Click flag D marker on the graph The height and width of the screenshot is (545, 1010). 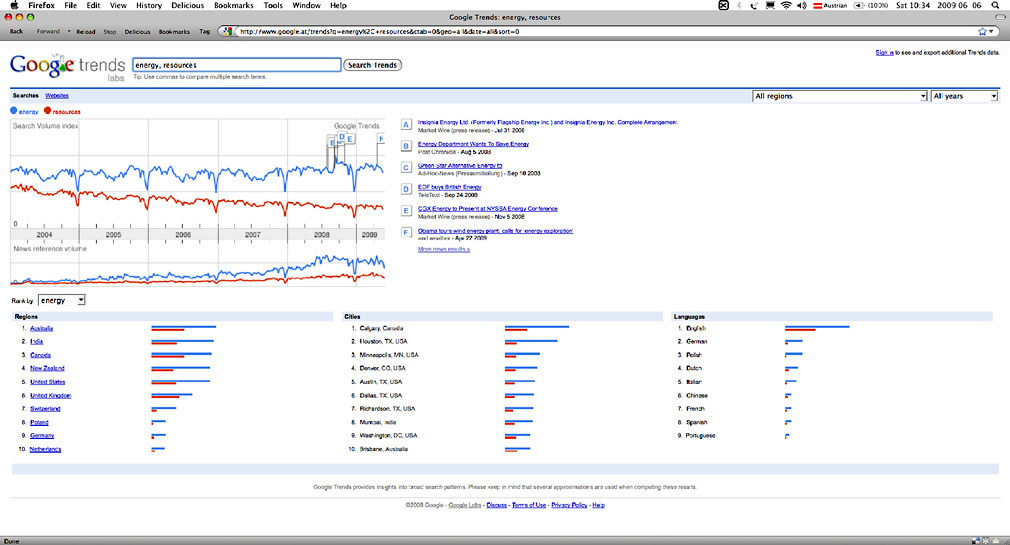pyautogui.click(x=341, y=137)
